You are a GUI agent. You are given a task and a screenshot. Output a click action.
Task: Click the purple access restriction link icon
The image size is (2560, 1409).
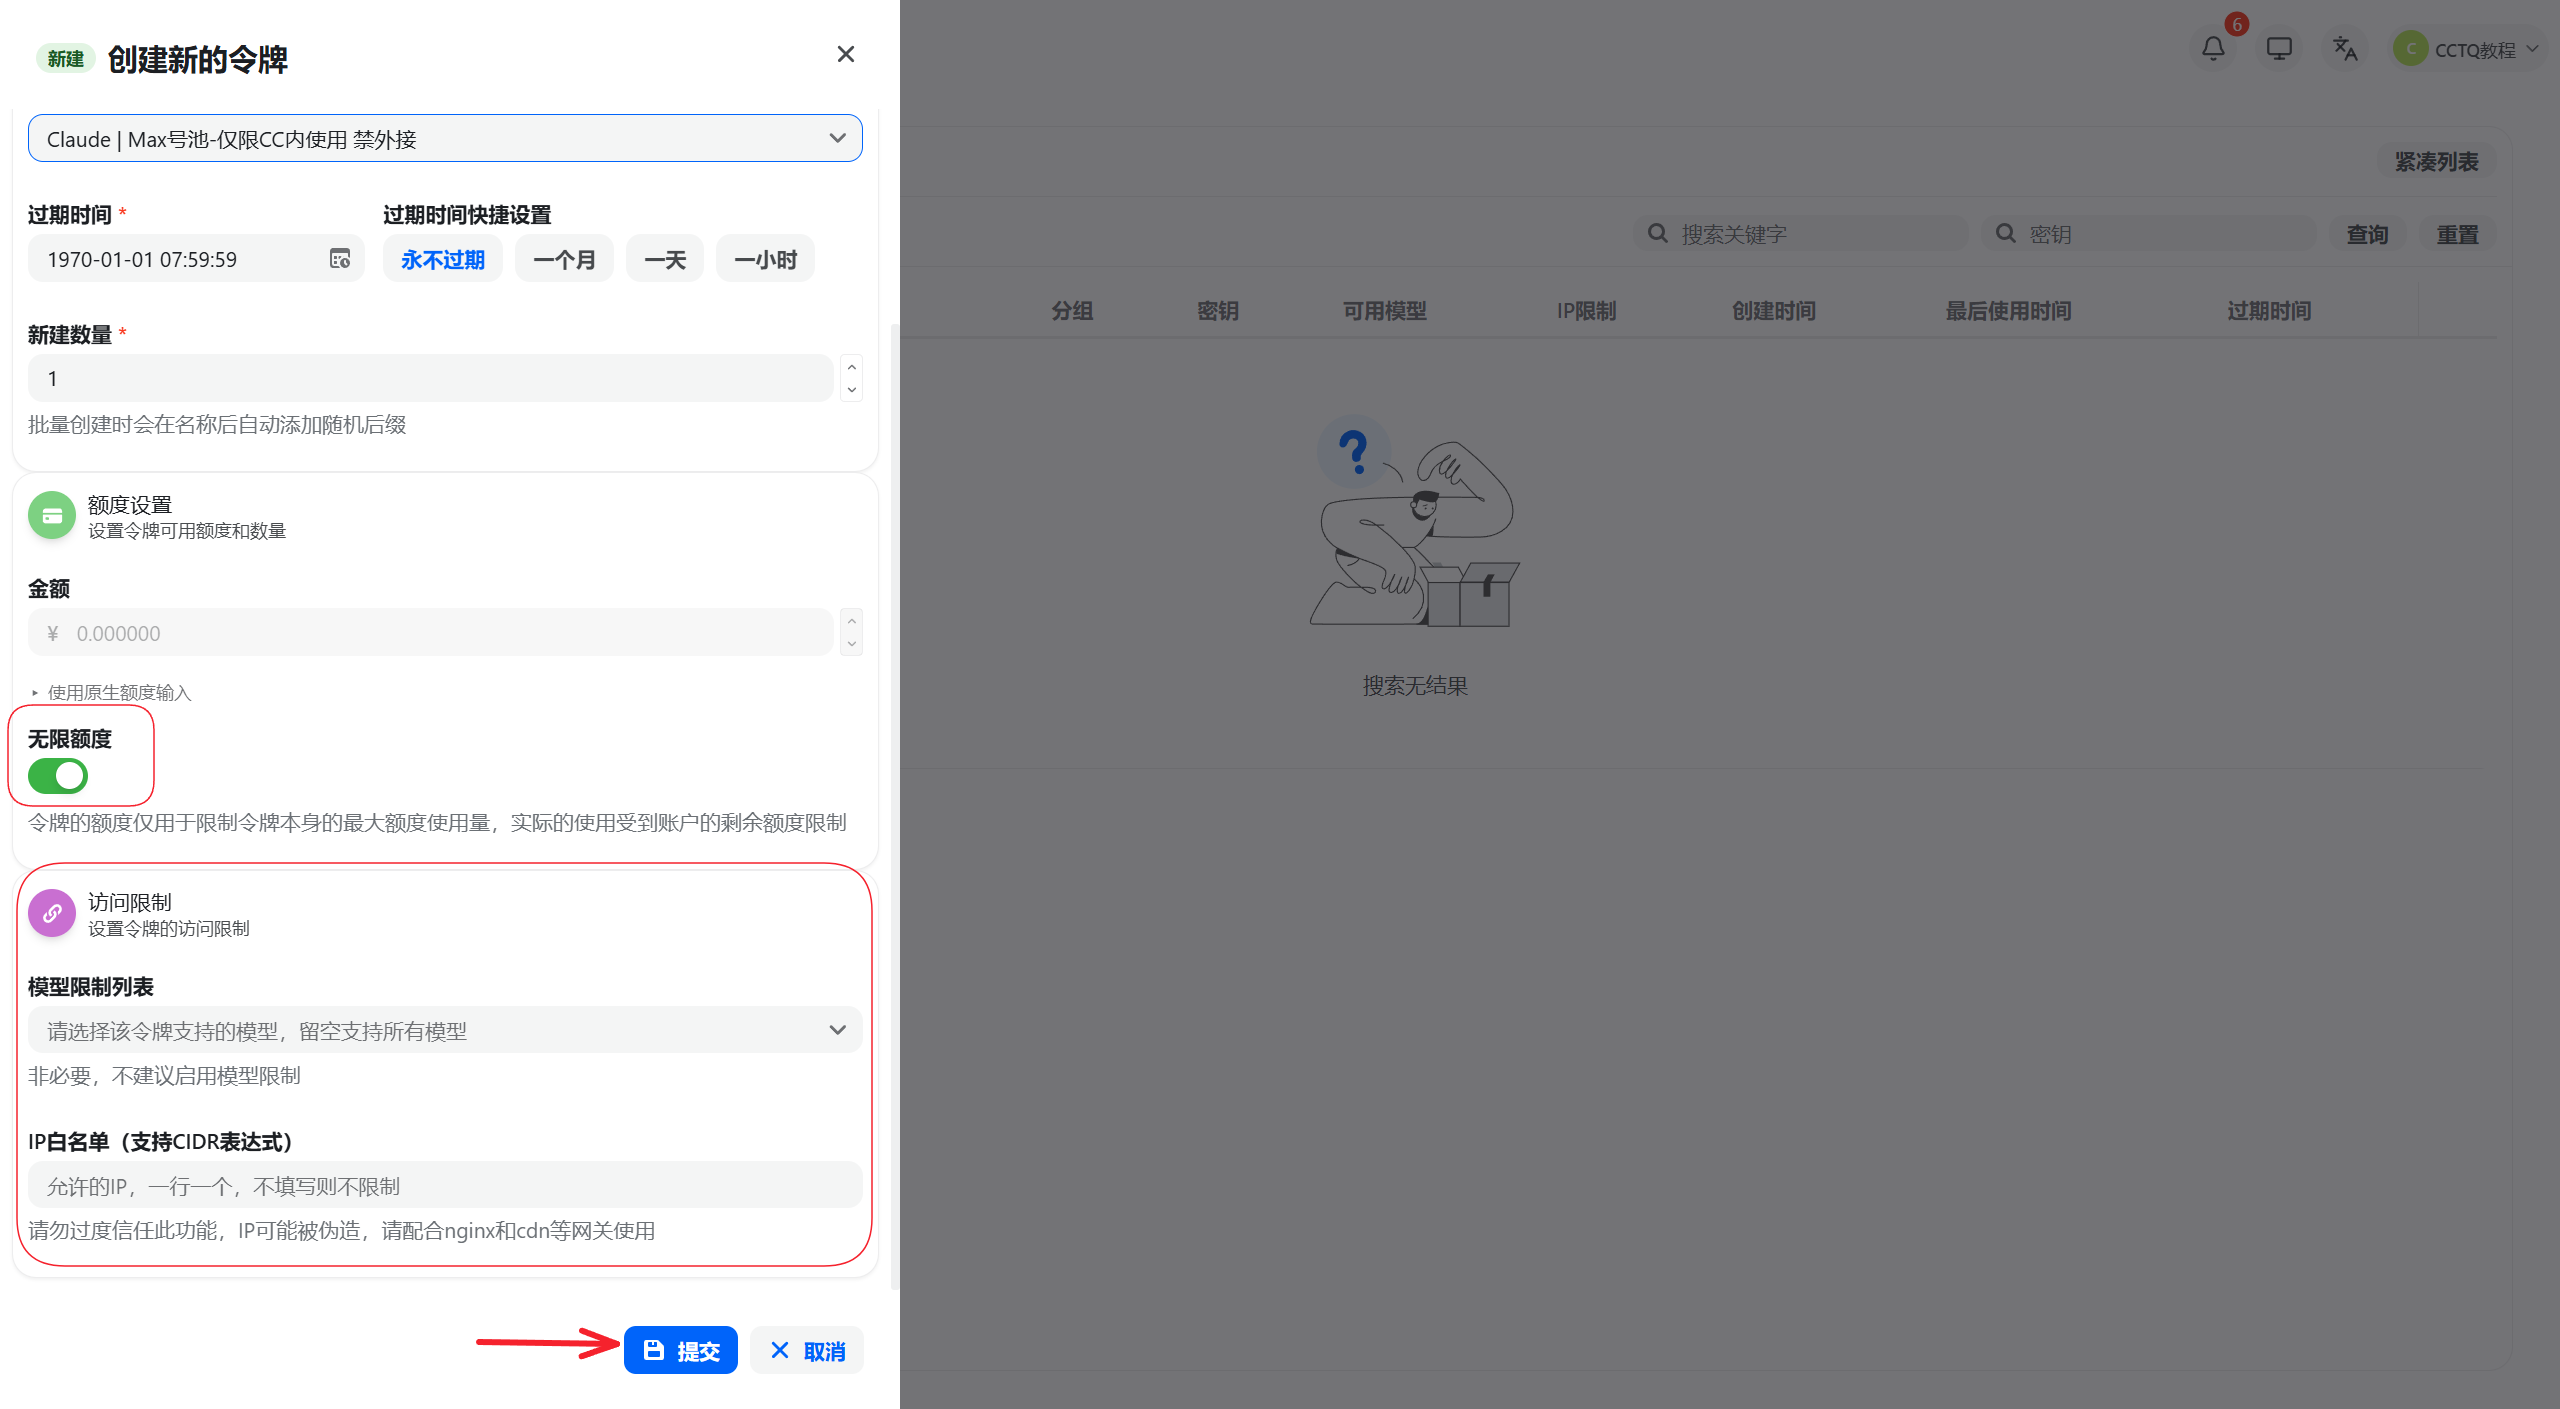52,913
